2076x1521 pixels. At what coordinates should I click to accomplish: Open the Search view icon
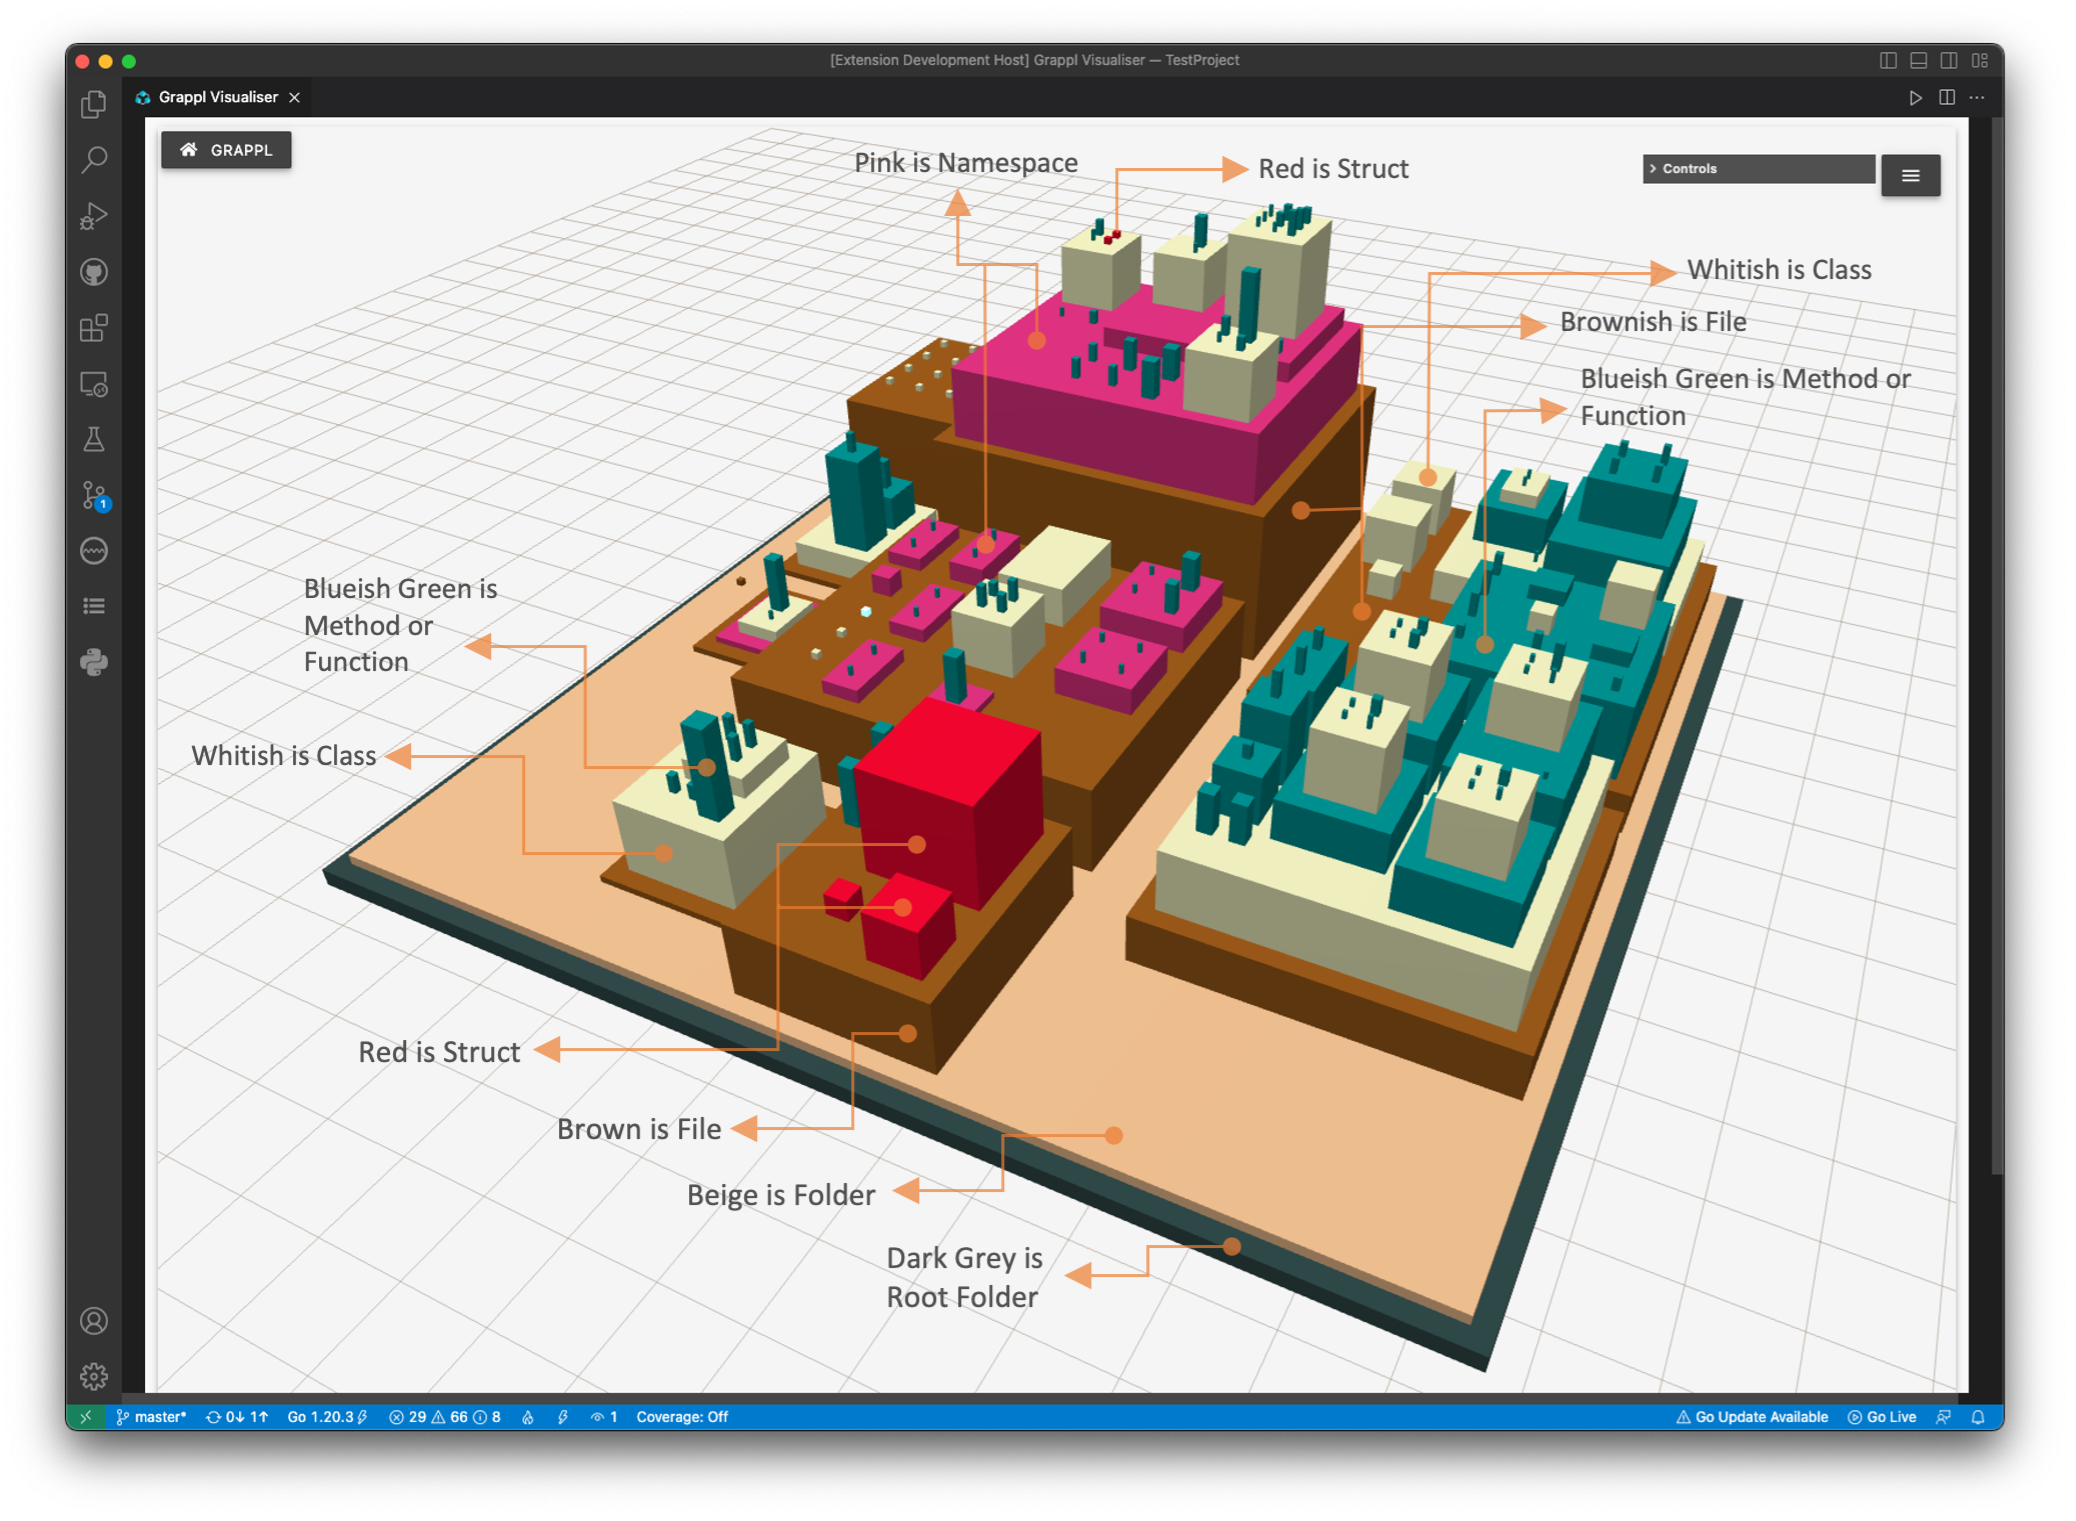(x=94, y=160)
